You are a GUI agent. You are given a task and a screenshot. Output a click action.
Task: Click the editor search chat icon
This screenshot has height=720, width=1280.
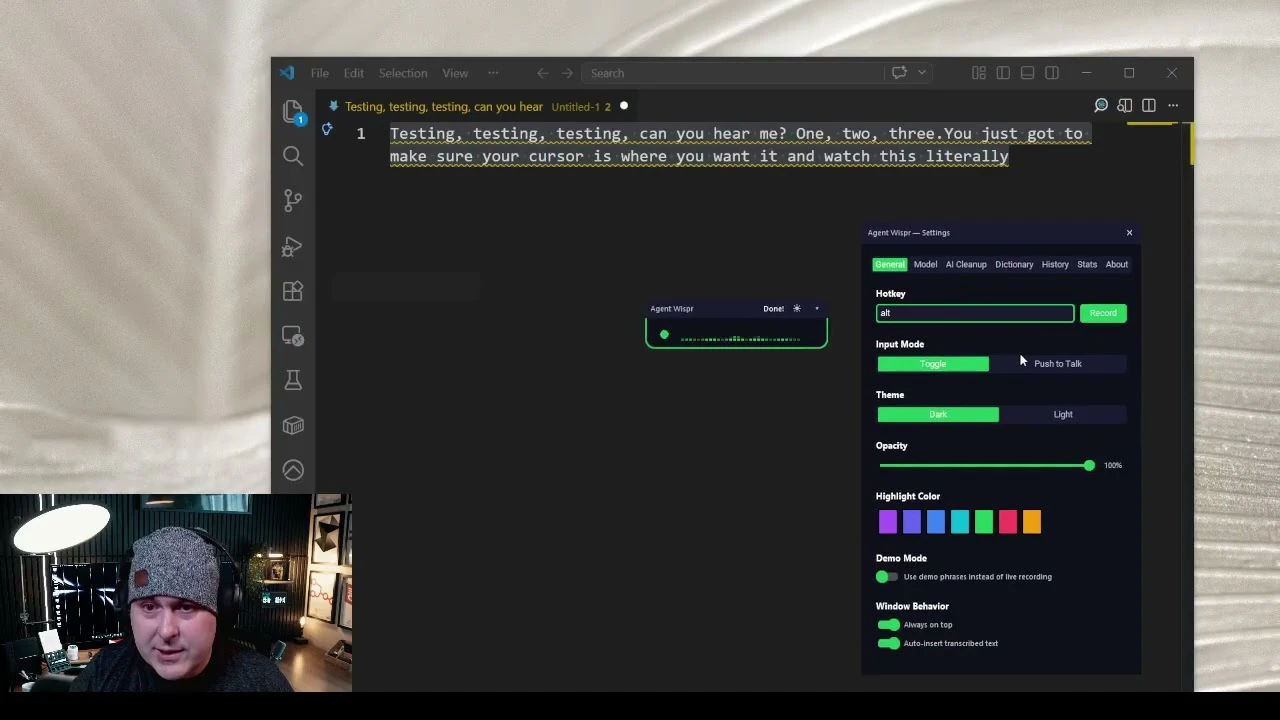click(x=1101, y=105)
